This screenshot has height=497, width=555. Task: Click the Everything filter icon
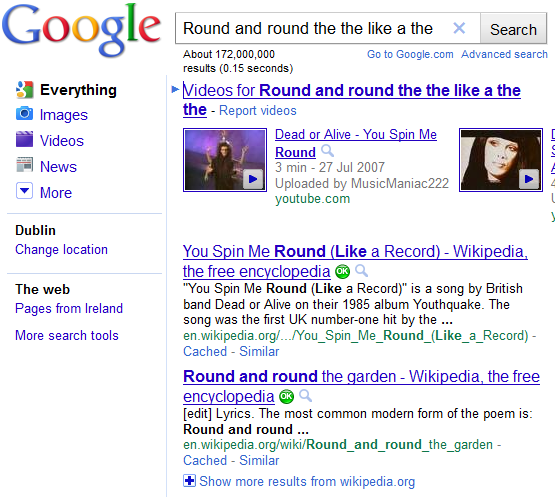(x=24, y=89)
